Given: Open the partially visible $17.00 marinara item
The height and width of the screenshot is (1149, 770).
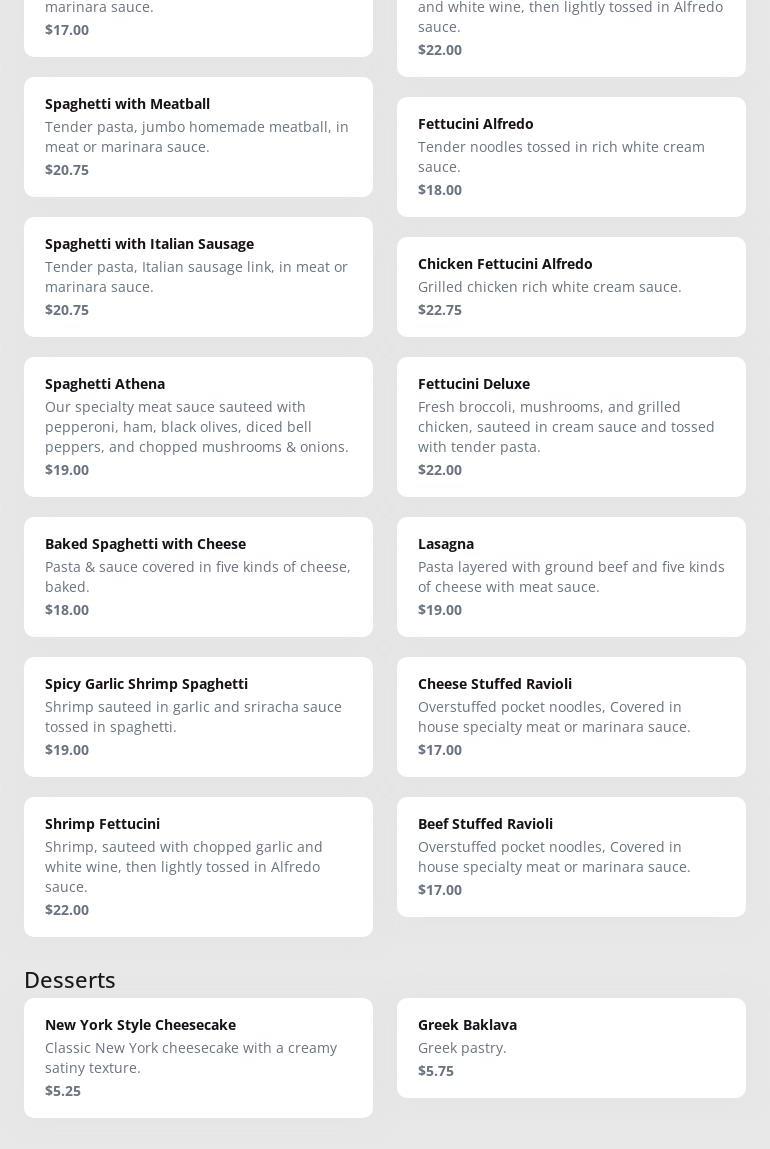Looking at the screenshot, I should tap(198, 28).
